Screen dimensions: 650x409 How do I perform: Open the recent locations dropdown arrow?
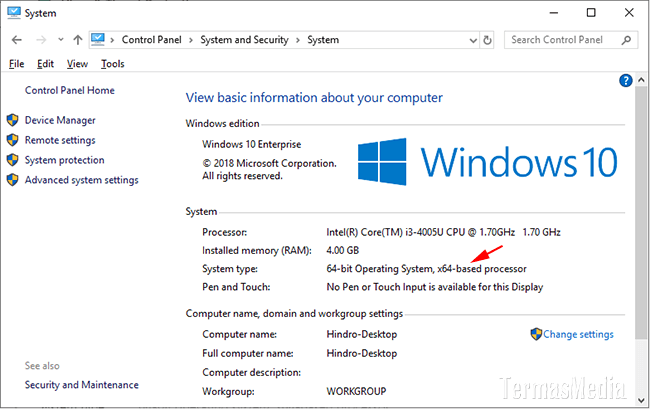61,40
